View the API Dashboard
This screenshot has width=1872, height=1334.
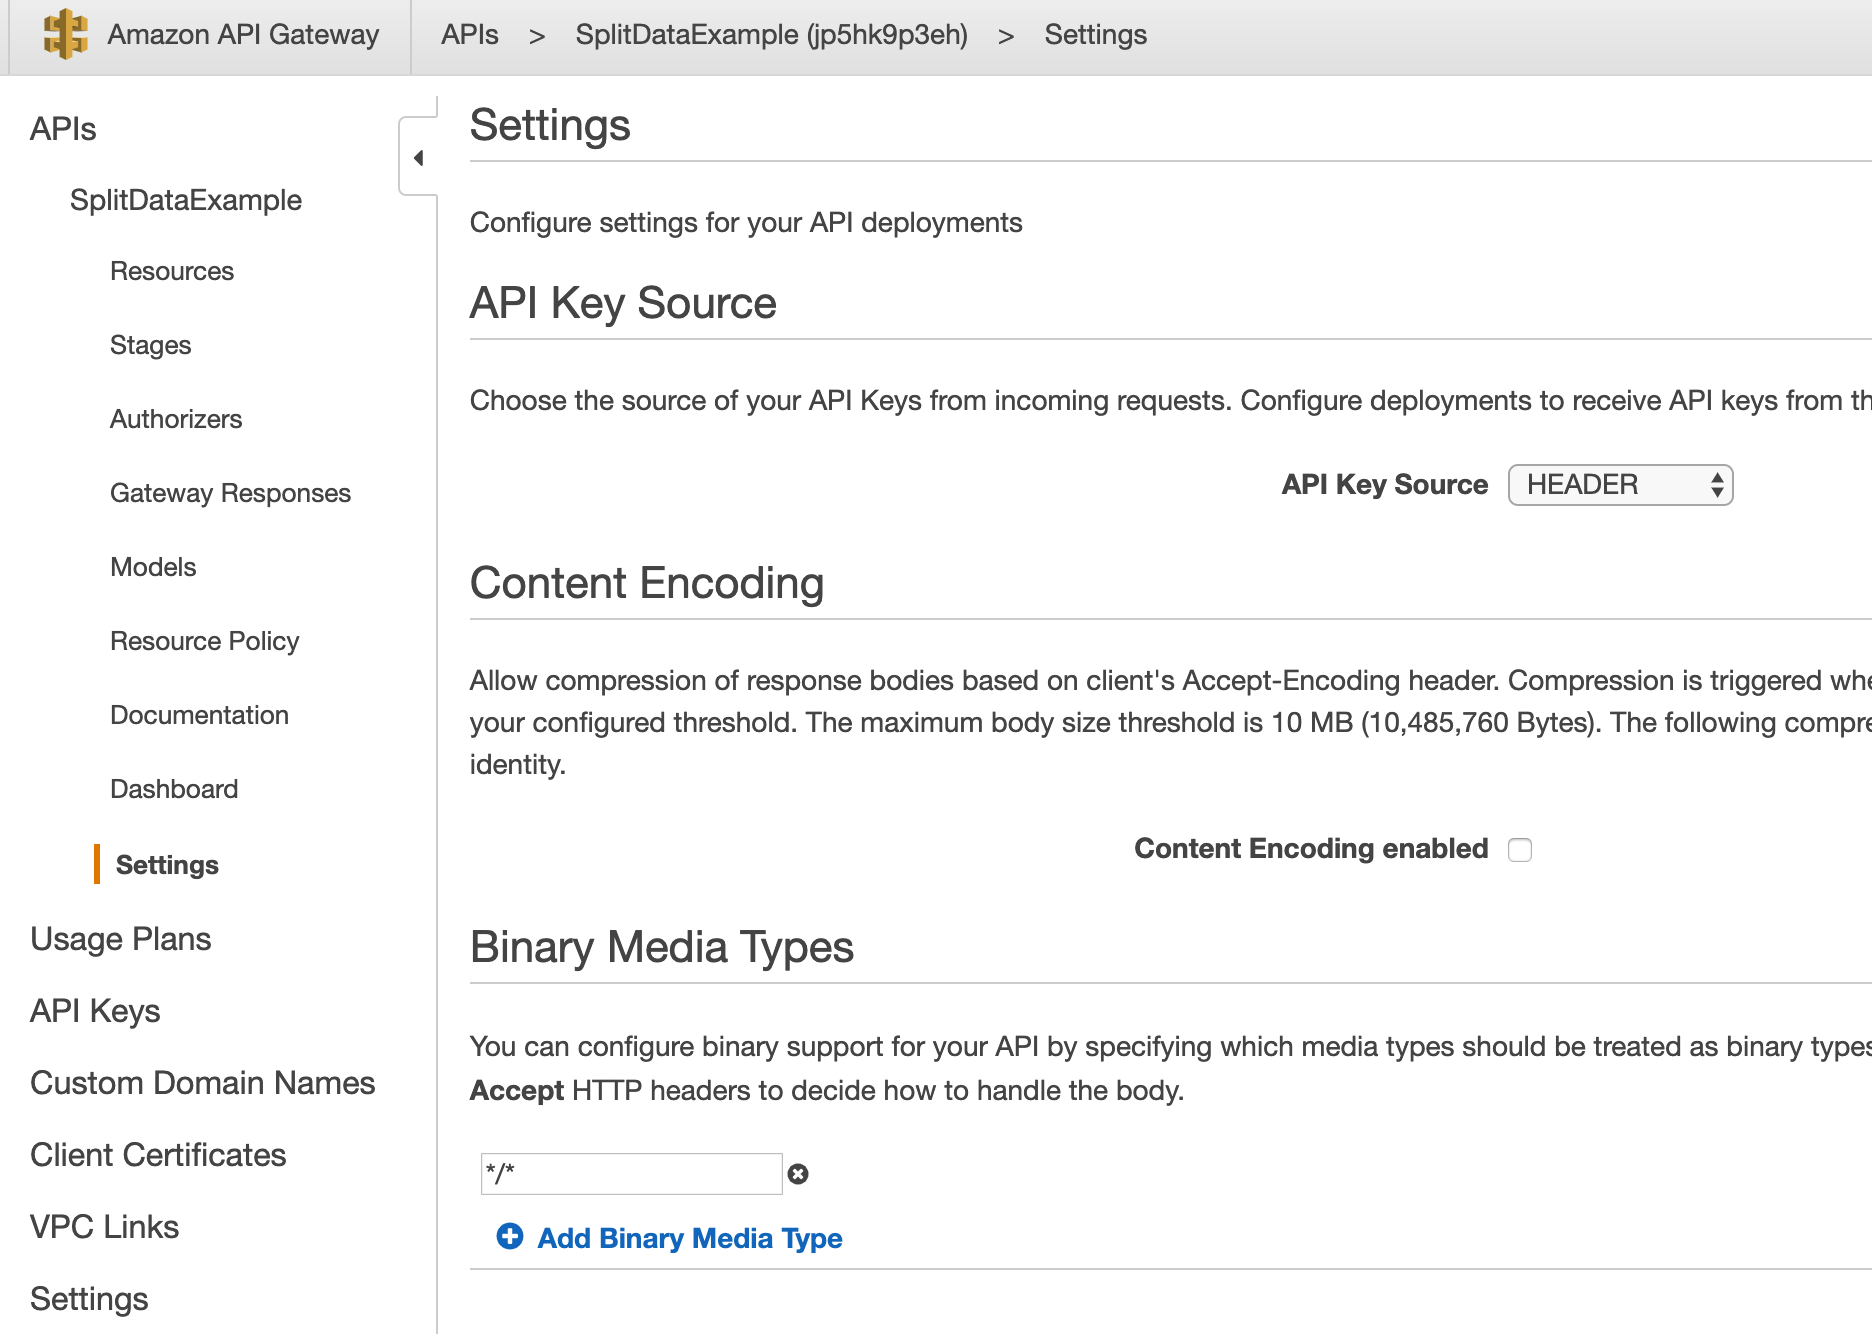click(x=174, y=789)
